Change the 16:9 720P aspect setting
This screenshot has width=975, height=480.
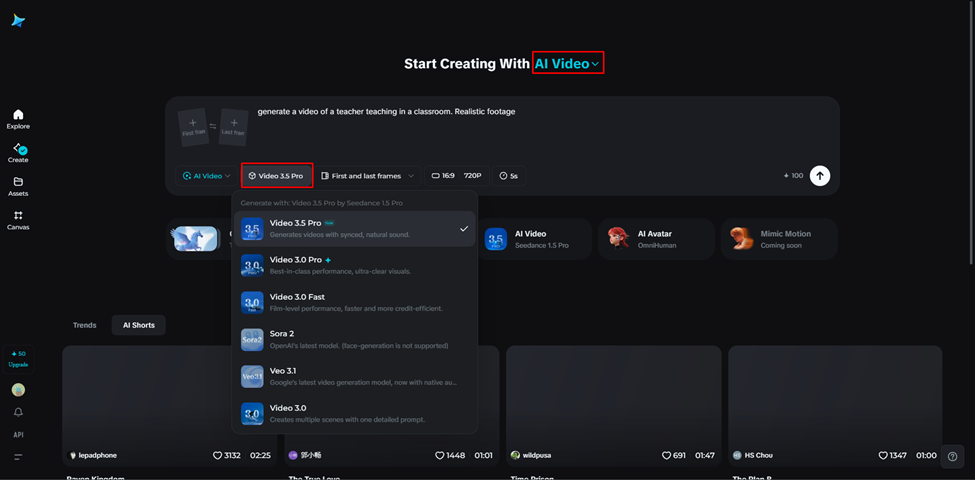point(457,176)
